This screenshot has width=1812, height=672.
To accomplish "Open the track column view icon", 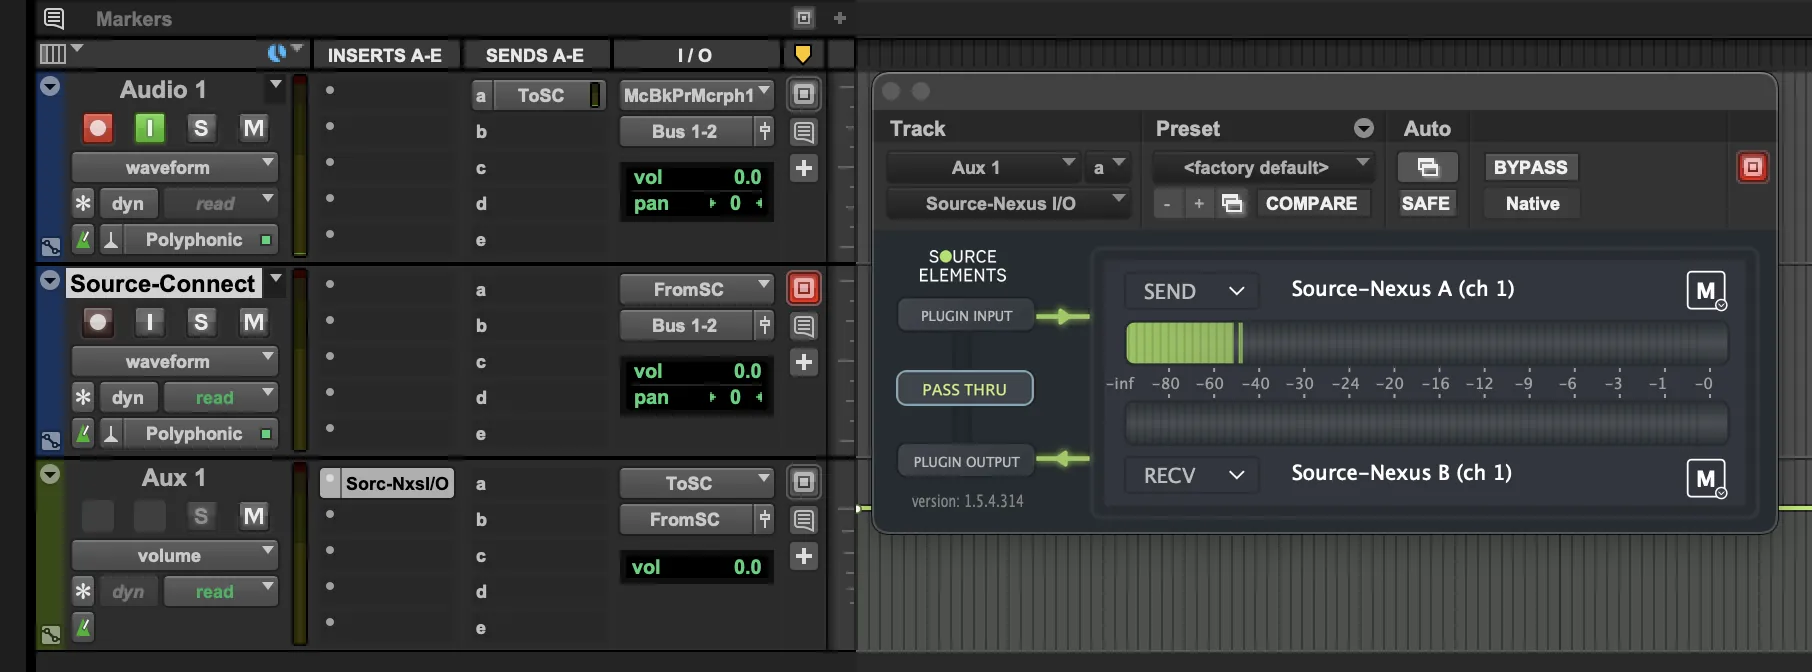I will coord(52,53).
